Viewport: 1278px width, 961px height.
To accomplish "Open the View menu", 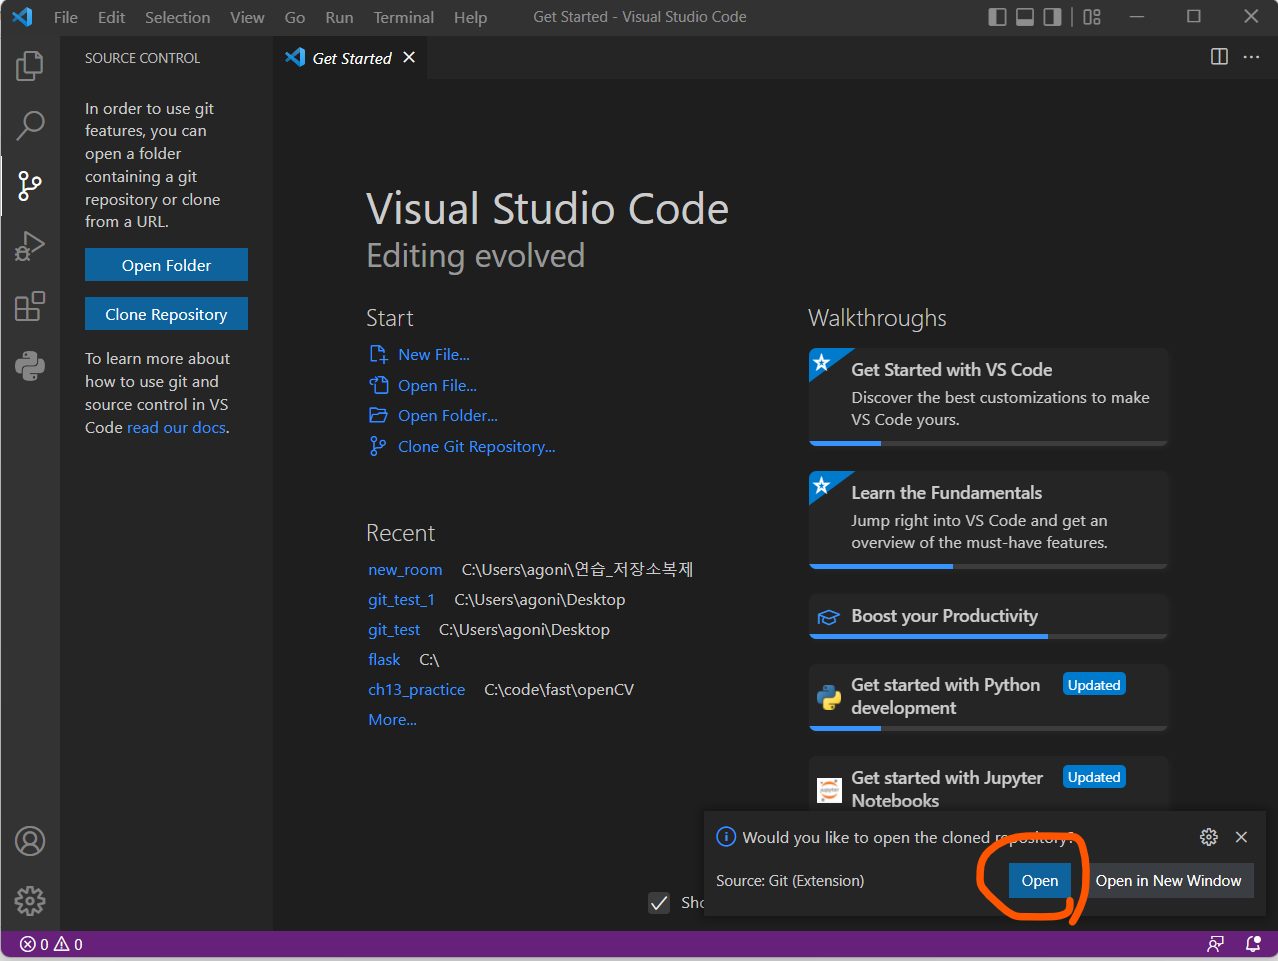I will click(x=247, y=17).
